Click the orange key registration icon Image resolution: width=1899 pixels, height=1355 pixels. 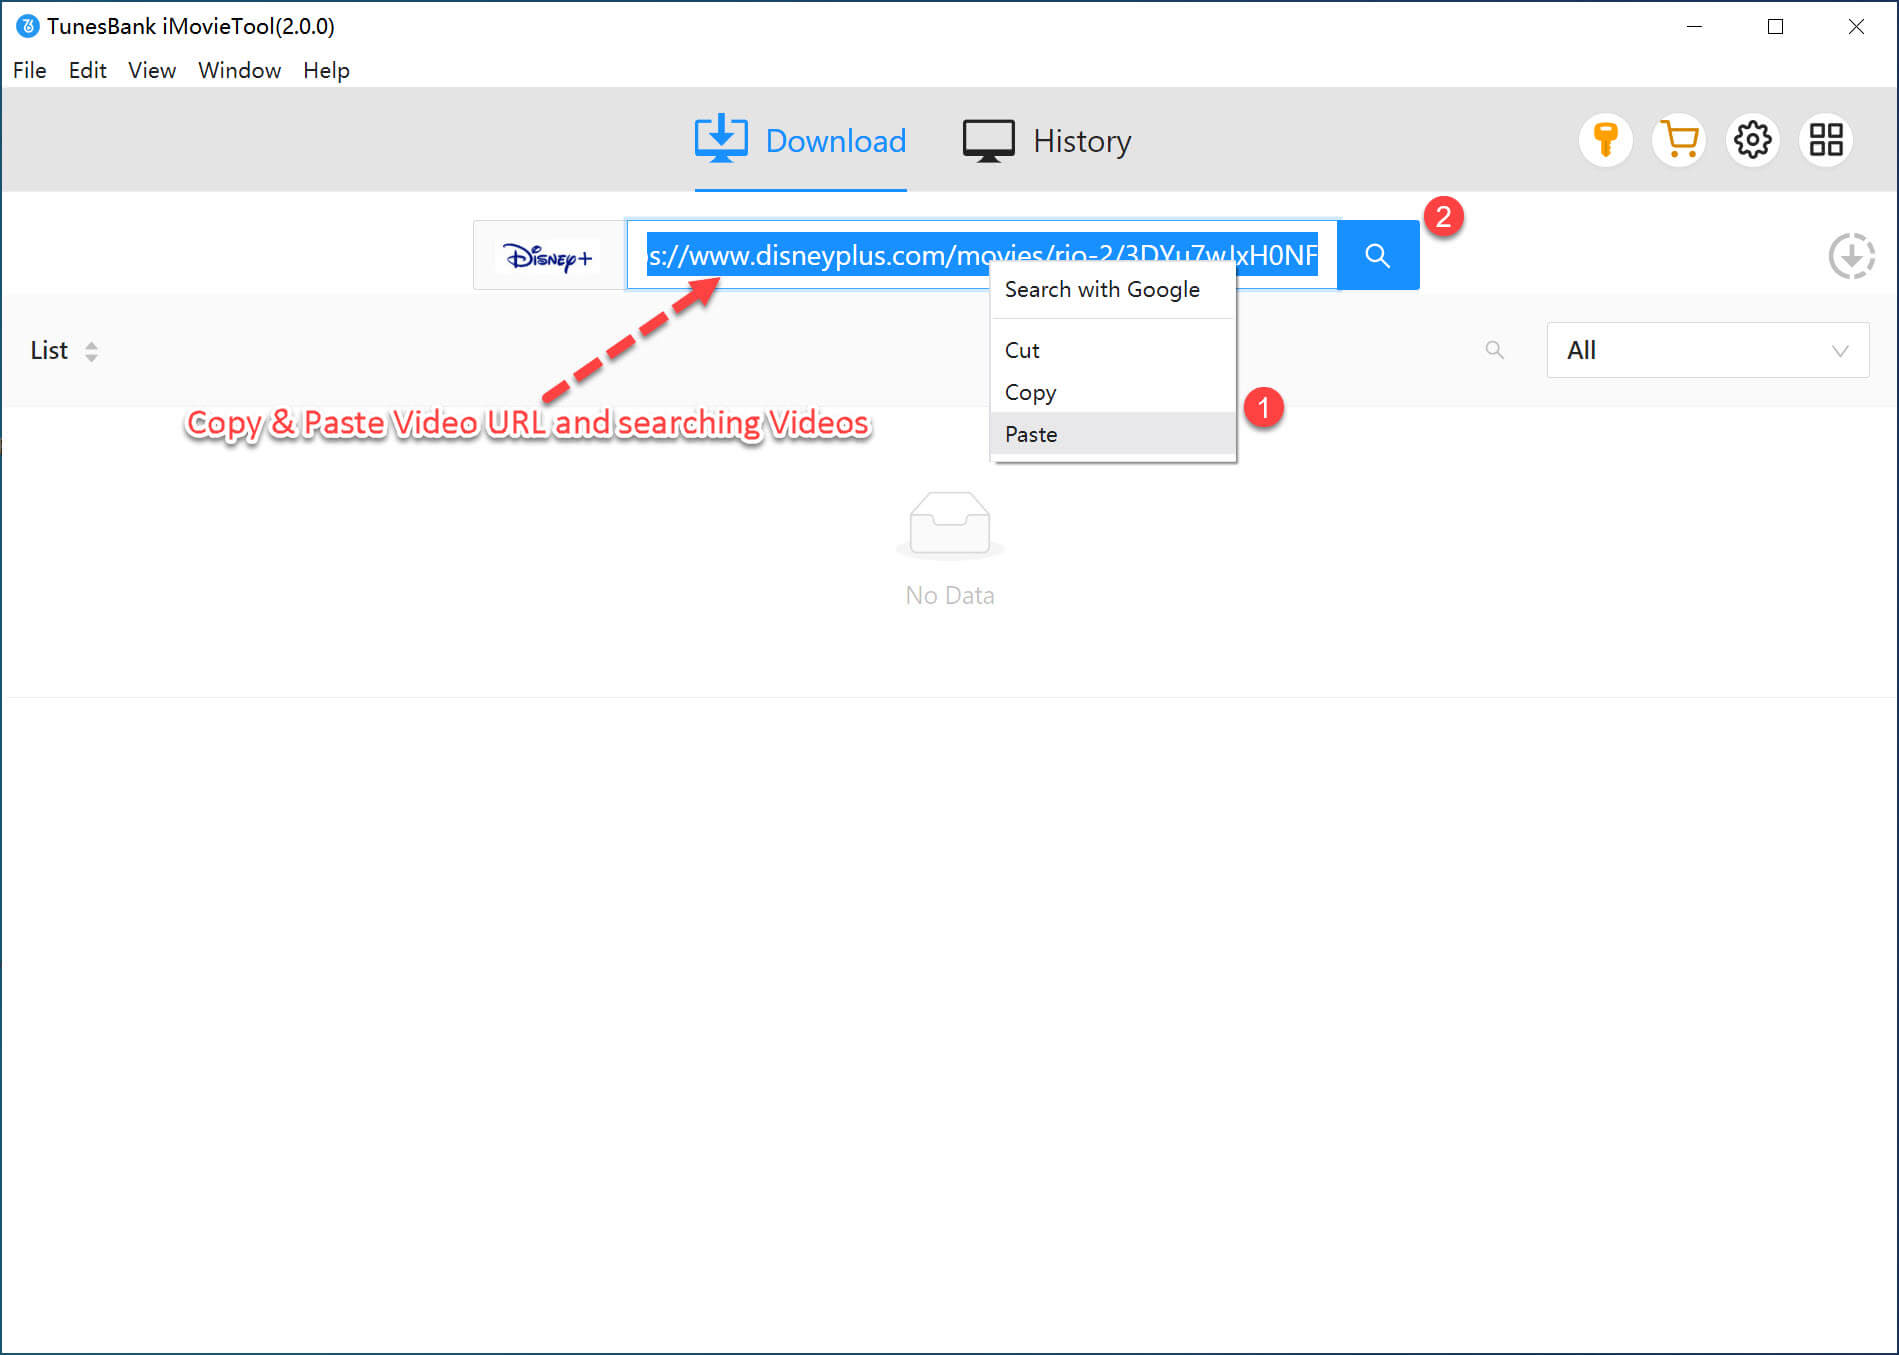click(x=1605, y=140)
